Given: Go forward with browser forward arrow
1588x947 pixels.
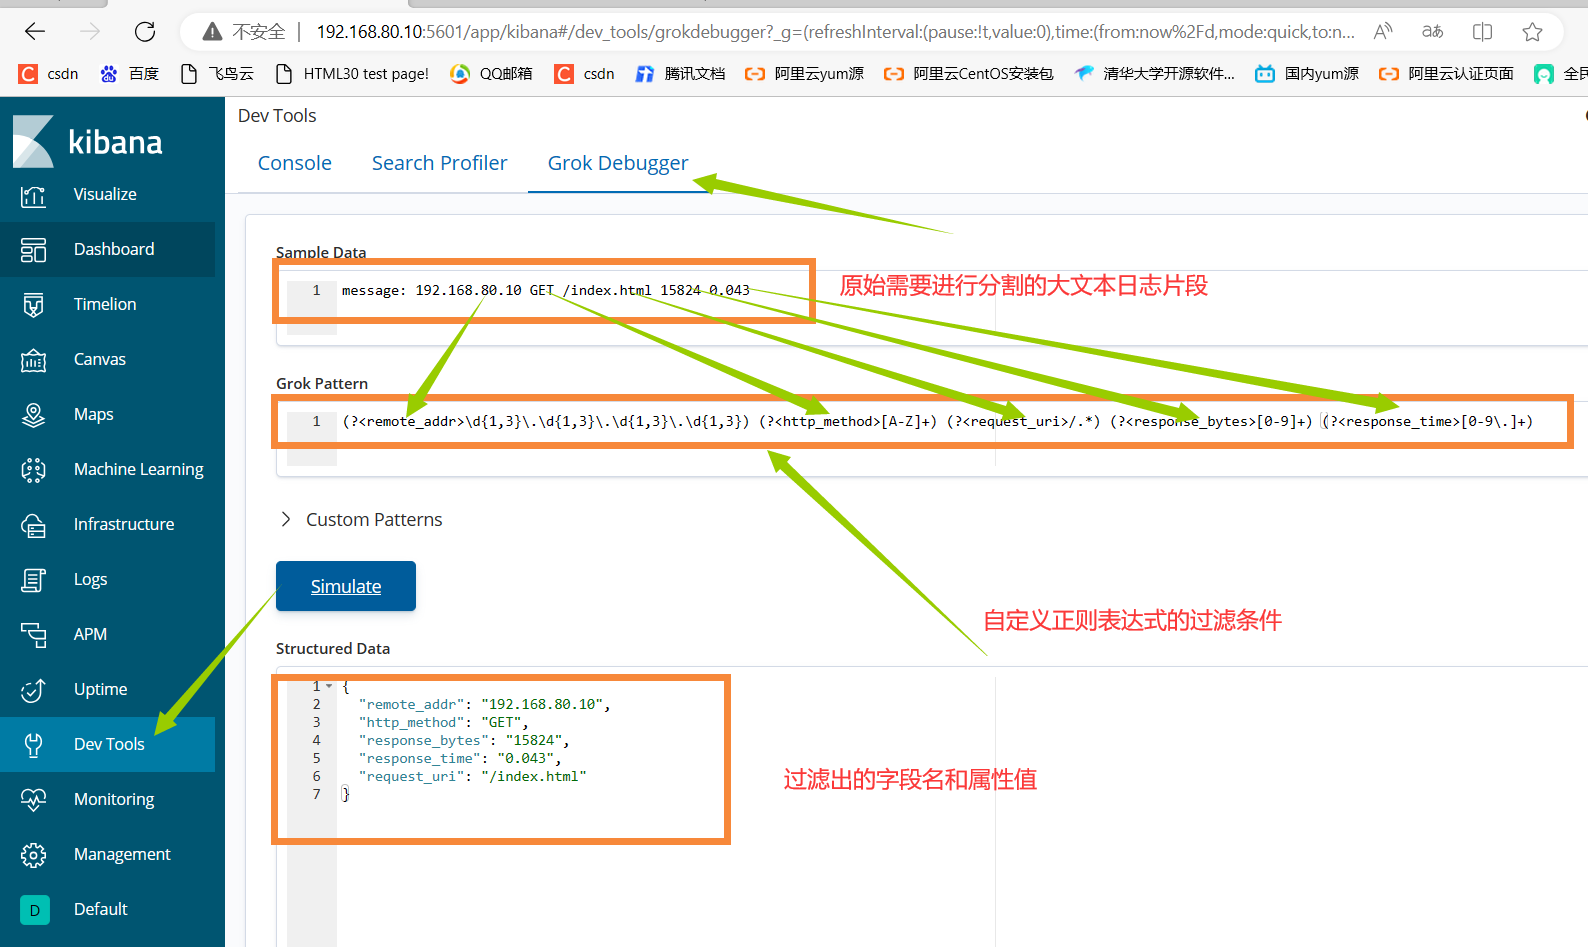Looking at the screenshot, I should (90, 32).
